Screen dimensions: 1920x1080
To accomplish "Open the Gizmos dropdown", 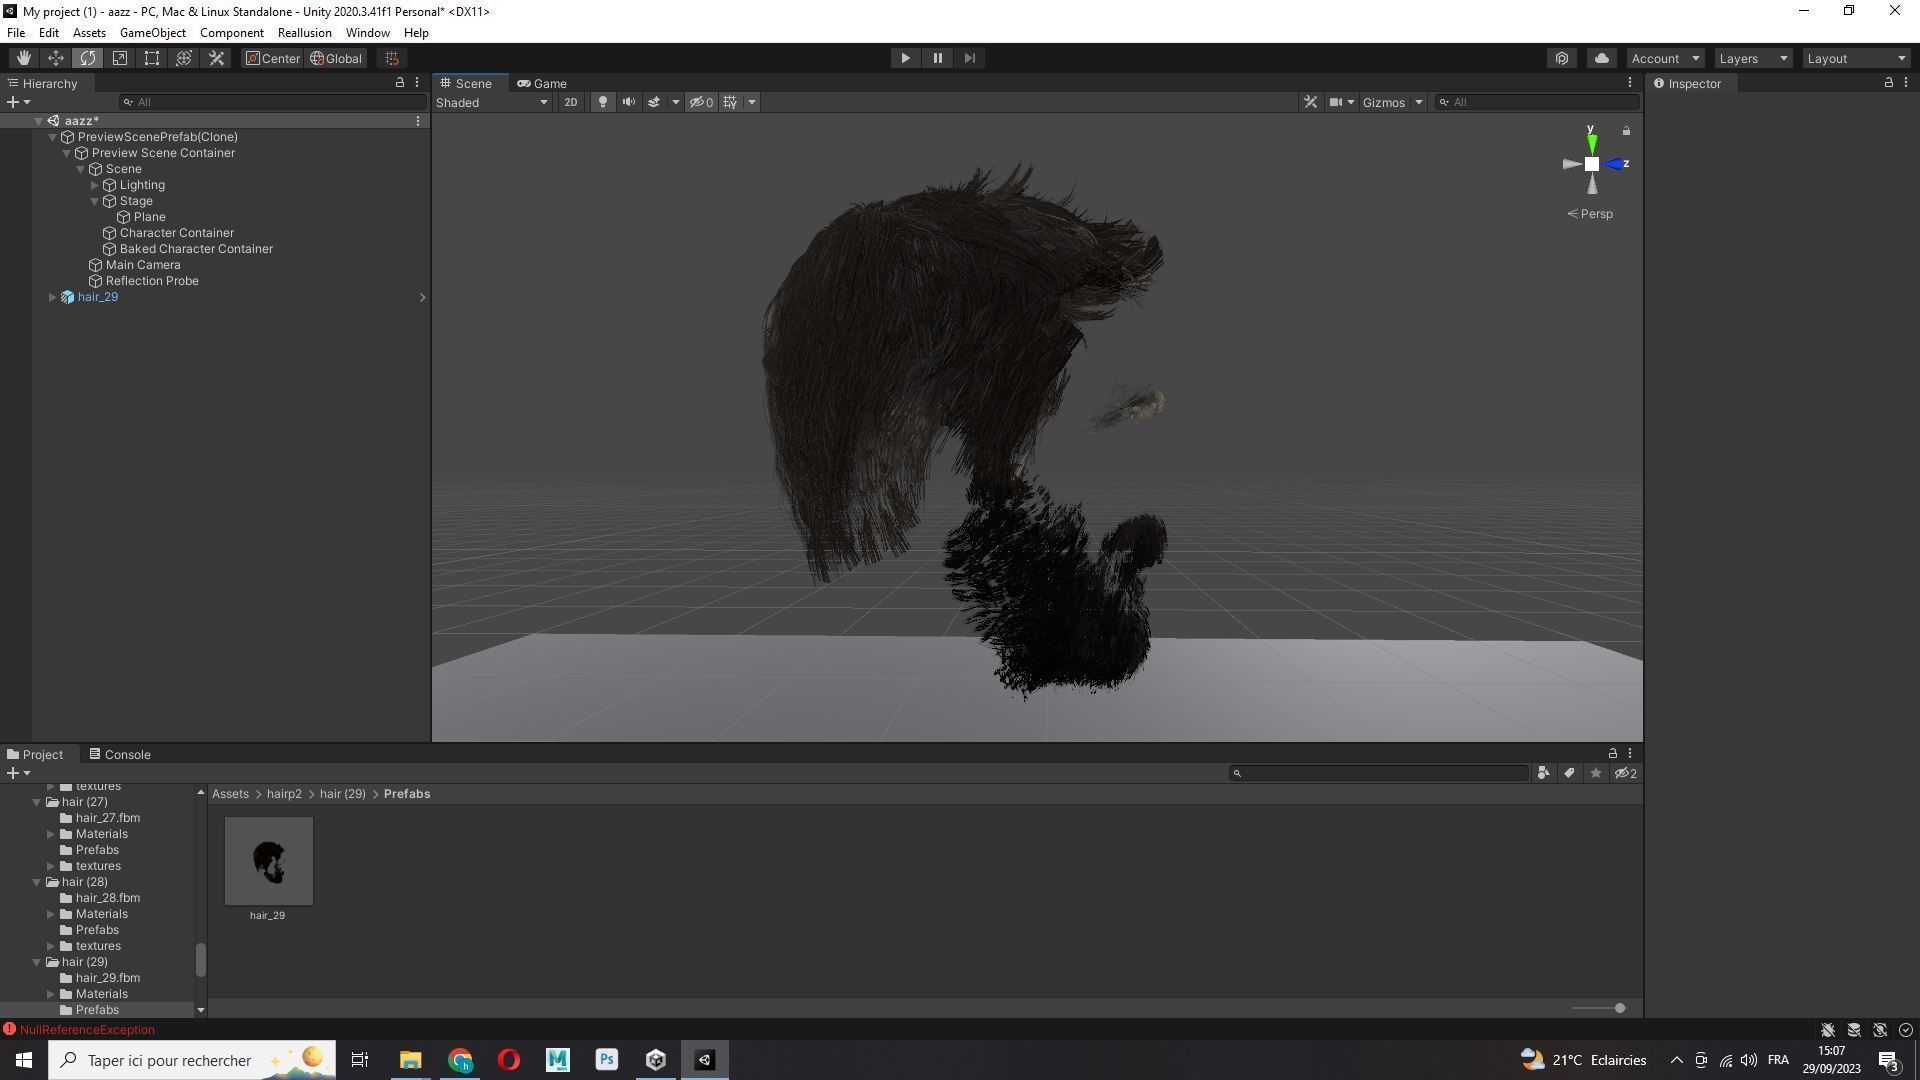I will click(x=1391, y=102).
